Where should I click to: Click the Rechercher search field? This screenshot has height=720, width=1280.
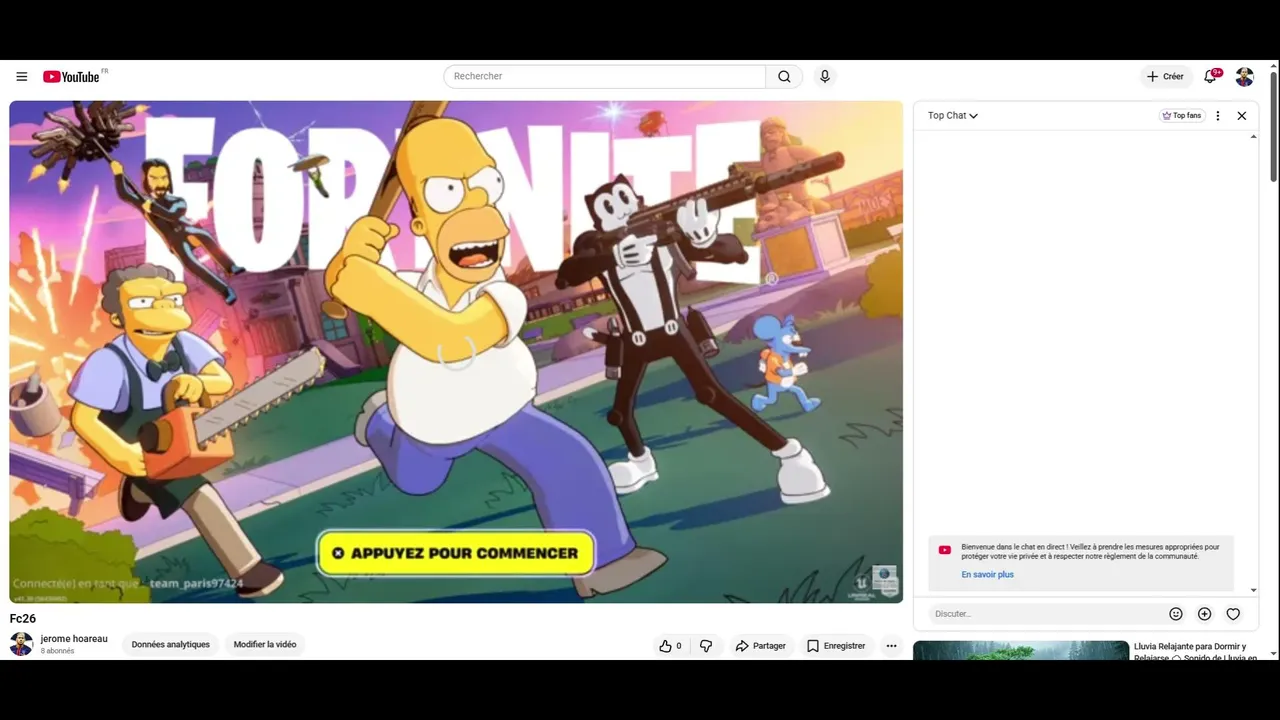click(605, 77)
